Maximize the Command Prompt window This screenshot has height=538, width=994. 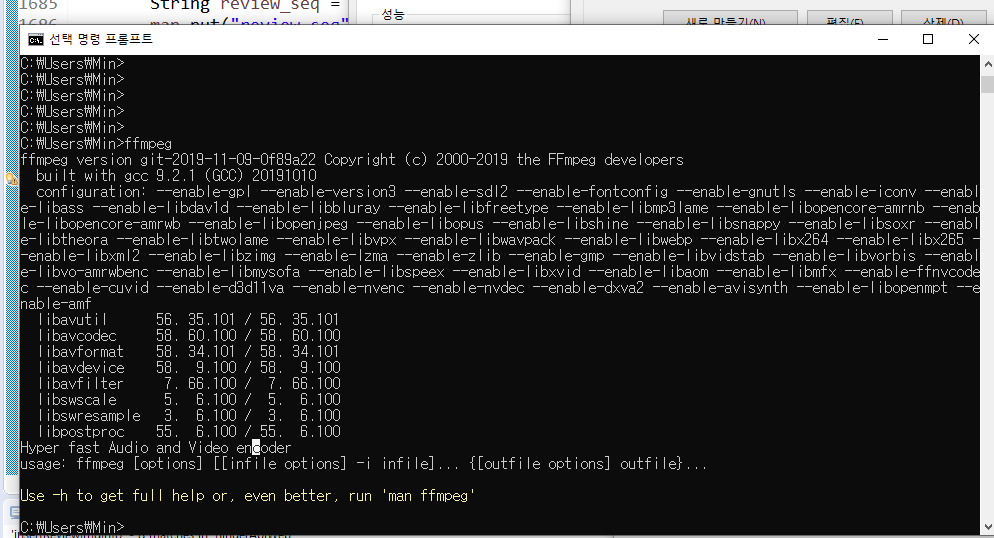pyautogui.click(x=928, y=39)
